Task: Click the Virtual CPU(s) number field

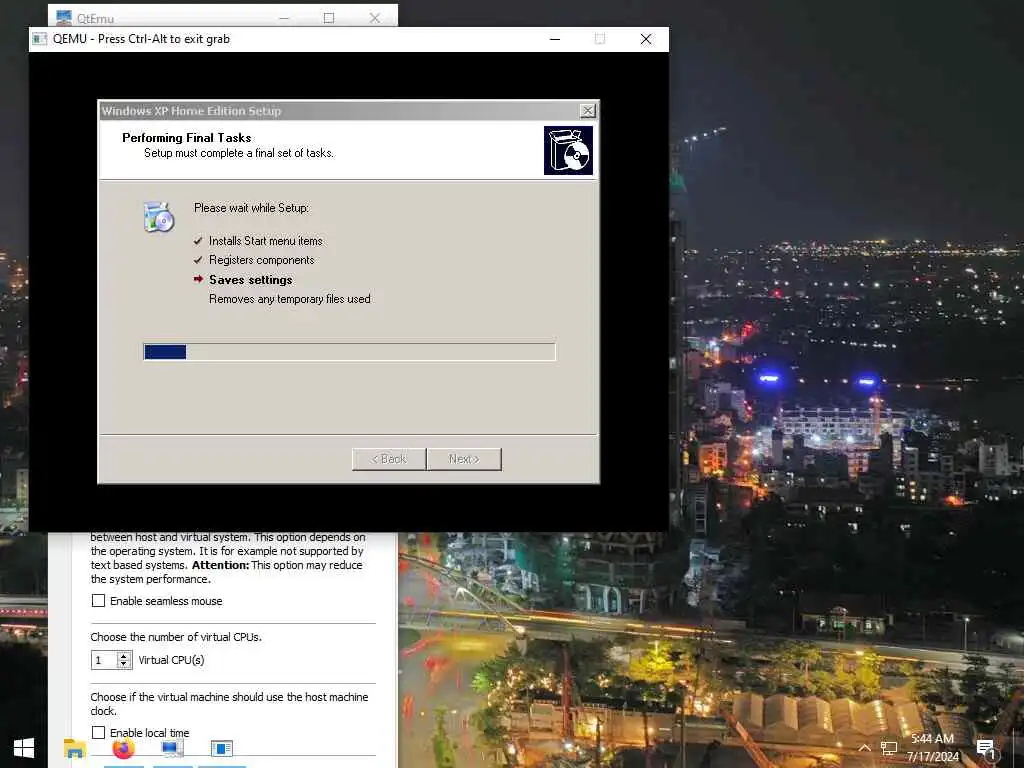Action: [104, 660]
